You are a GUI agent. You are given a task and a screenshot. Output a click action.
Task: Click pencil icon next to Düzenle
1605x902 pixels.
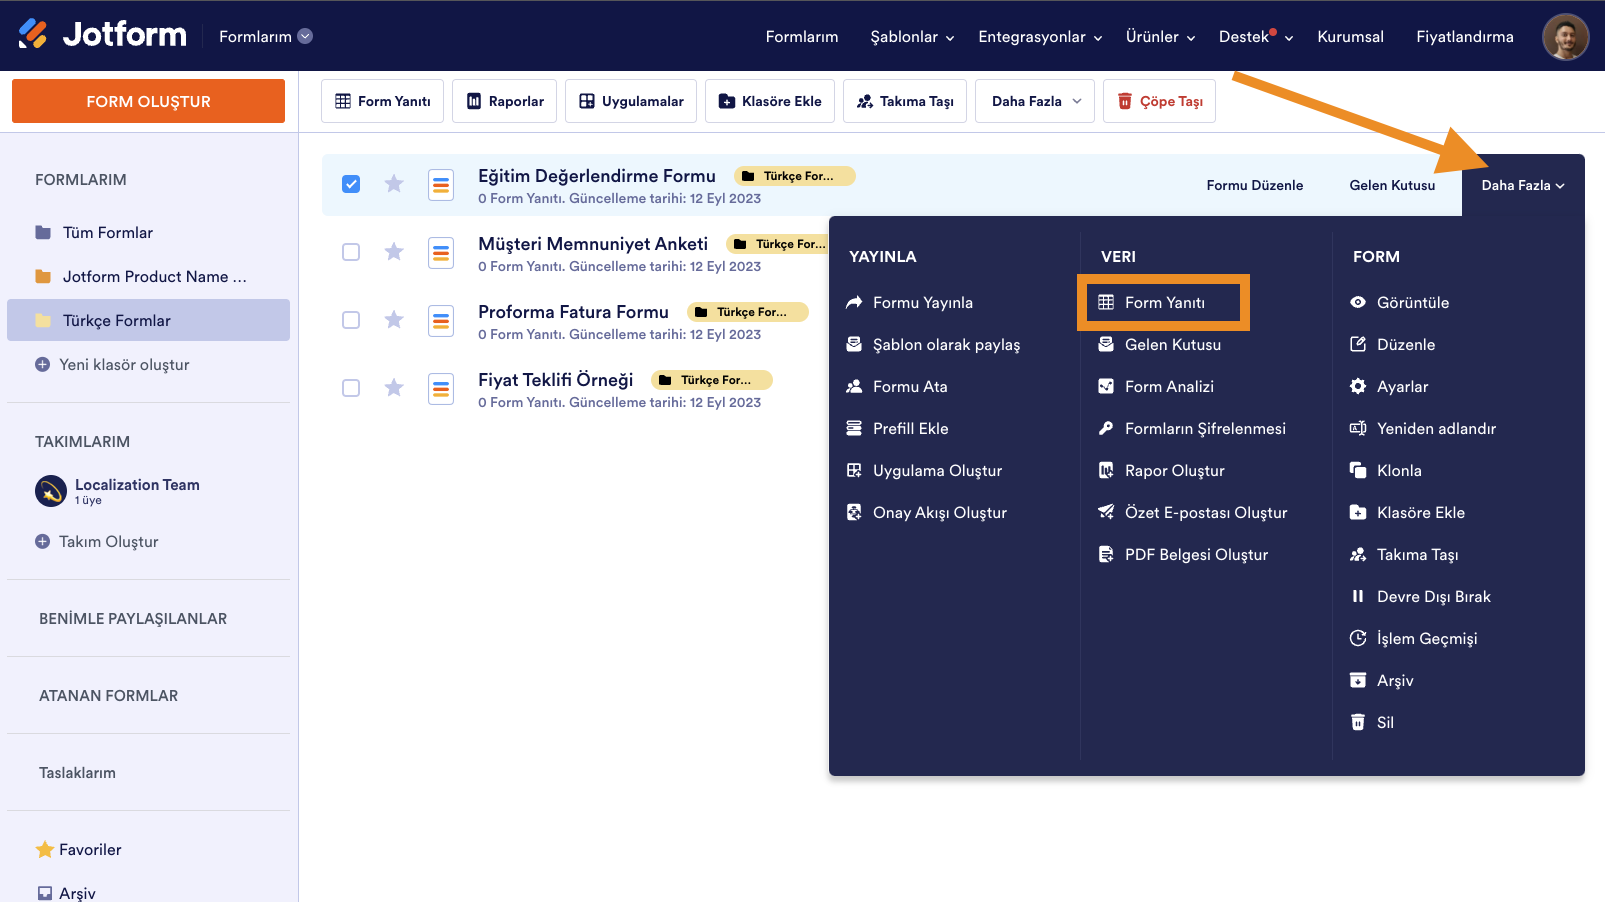[x=1358, y=344]
